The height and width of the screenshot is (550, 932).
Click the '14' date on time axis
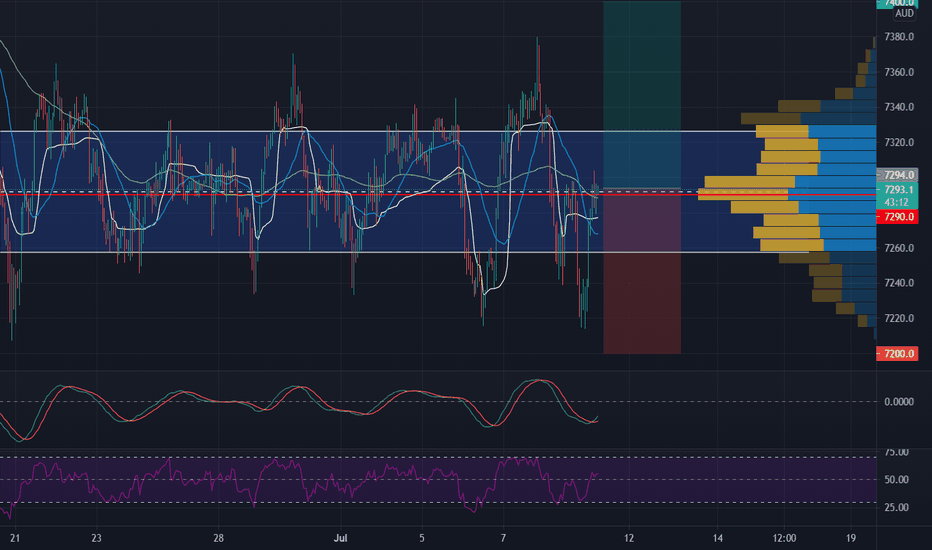coord(718,538)
